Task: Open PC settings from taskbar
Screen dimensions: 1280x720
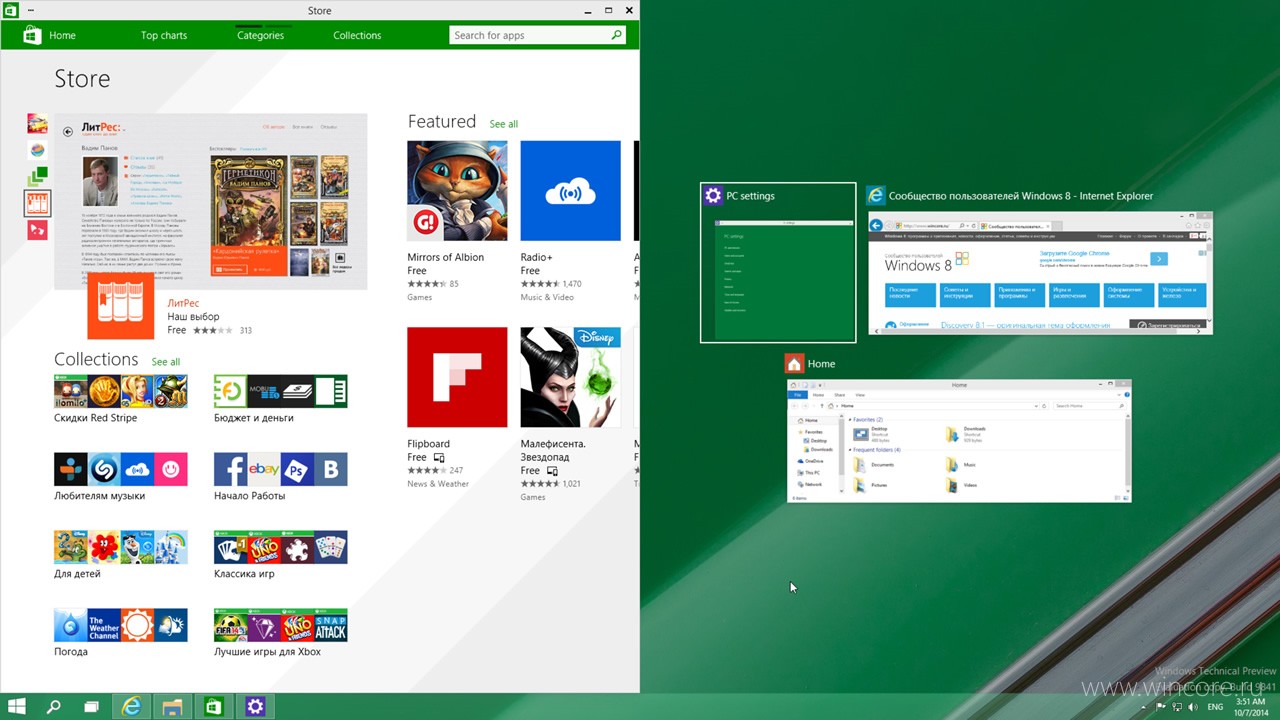Action: [x=254, y=707]
